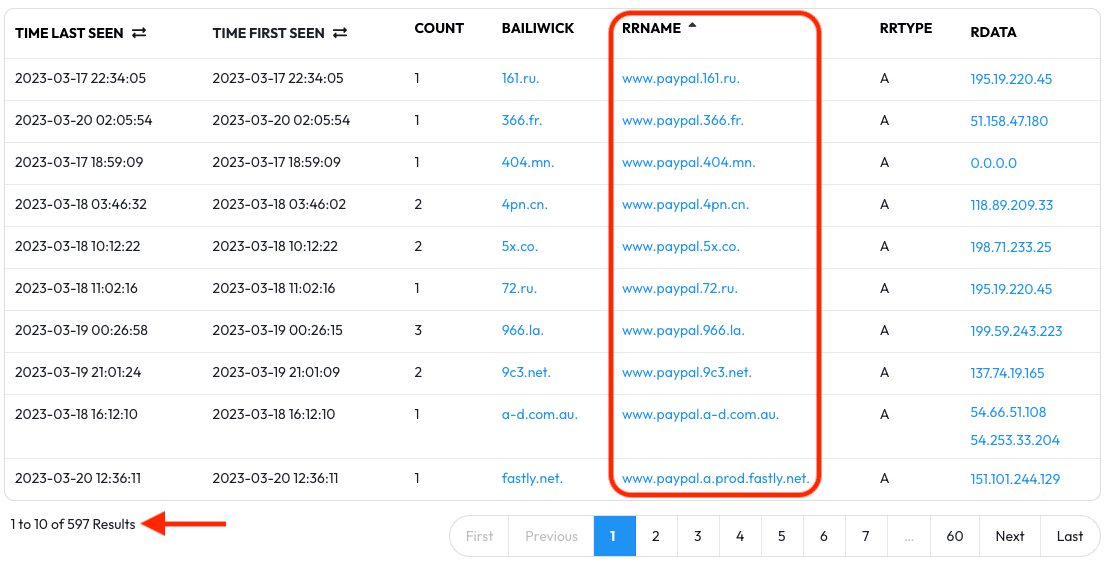
Task: Sort by RRNAME ascending arrow
Action: [x=692, y=25]
